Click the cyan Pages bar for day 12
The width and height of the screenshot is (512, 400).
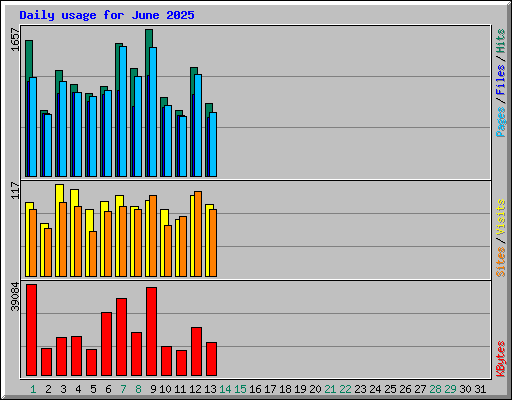coord(198,126)
